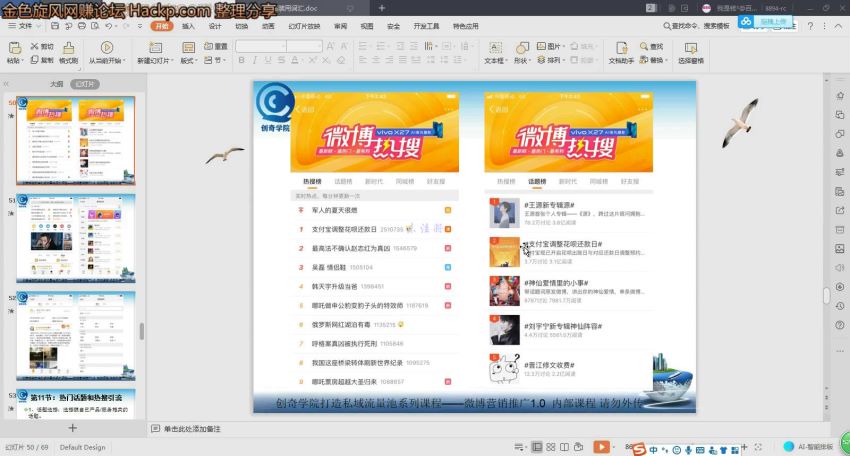Open the font size combo box
This screenshot has width=850, height=456.
pos(305,46)
